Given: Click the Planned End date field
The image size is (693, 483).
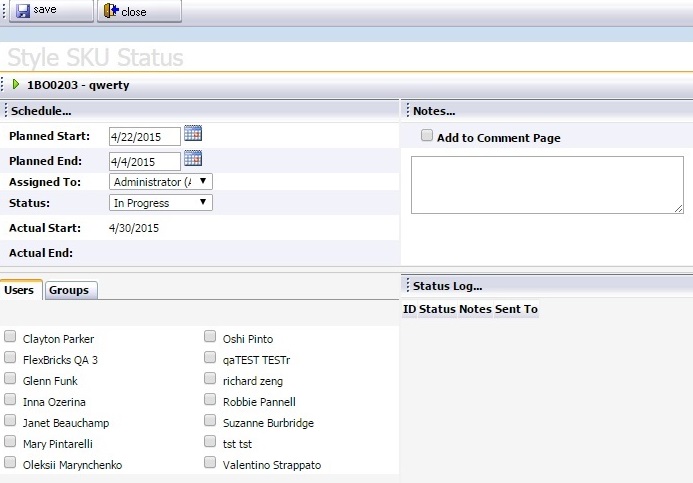Looking at the screenshot, I should click(x=145, y=161).
